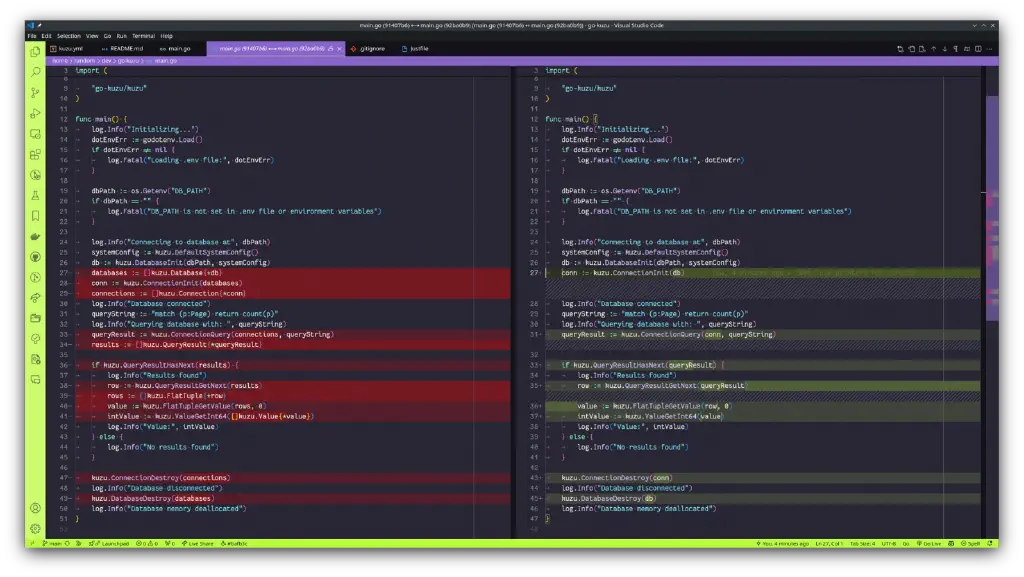
Task: Toggle whitespace trimming pilcrow icon
Action: [955, 49]
